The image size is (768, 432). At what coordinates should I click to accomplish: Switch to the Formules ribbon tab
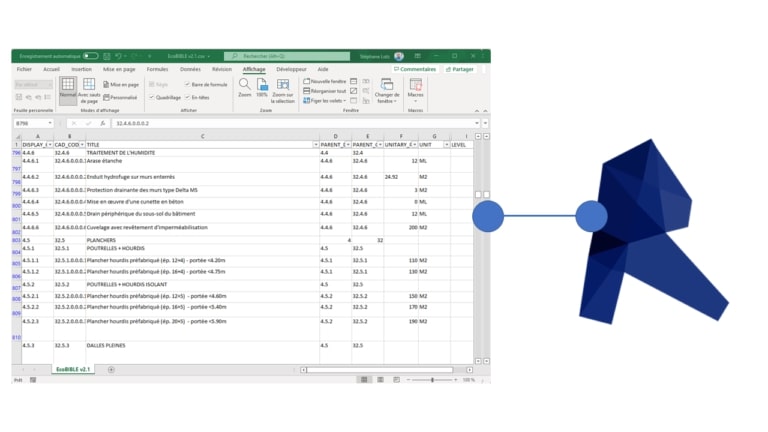click(x=157, y=69)
